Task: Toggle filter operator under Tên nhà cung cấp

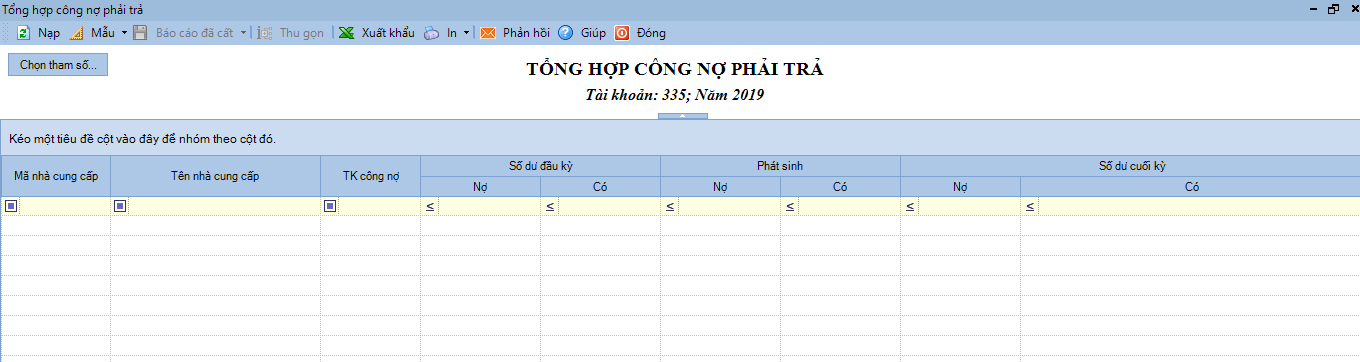Action: point(120,206)
